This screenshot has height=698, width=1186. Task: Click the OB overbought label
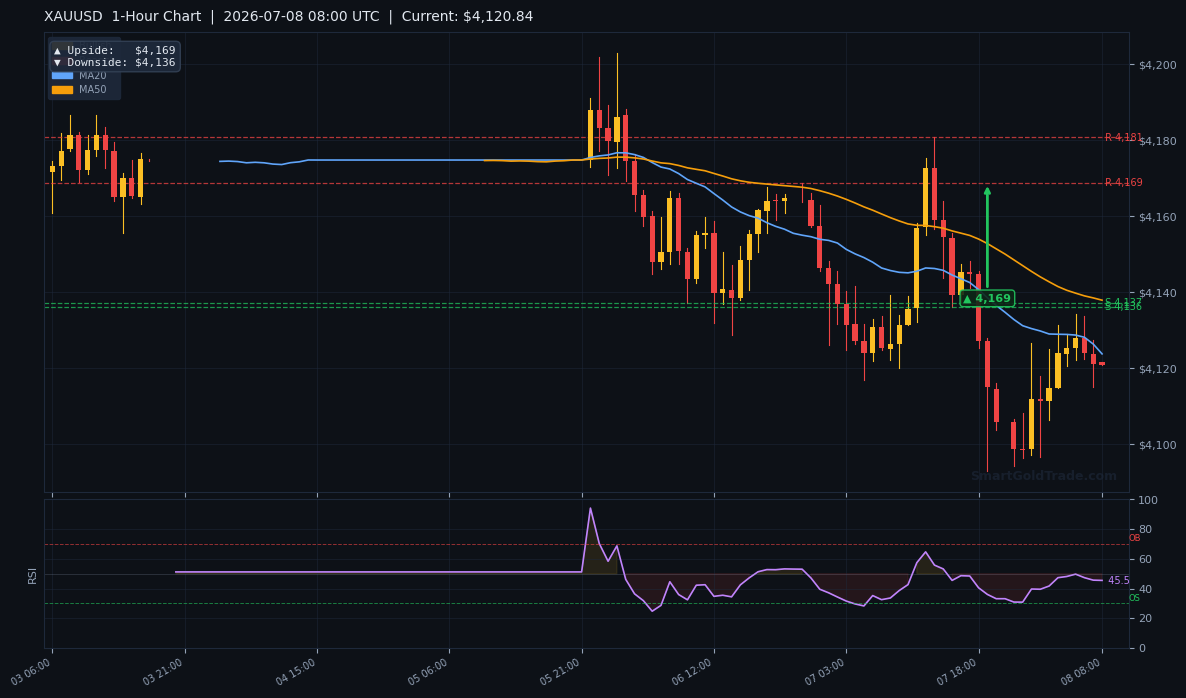click(x=1135, y=538)
